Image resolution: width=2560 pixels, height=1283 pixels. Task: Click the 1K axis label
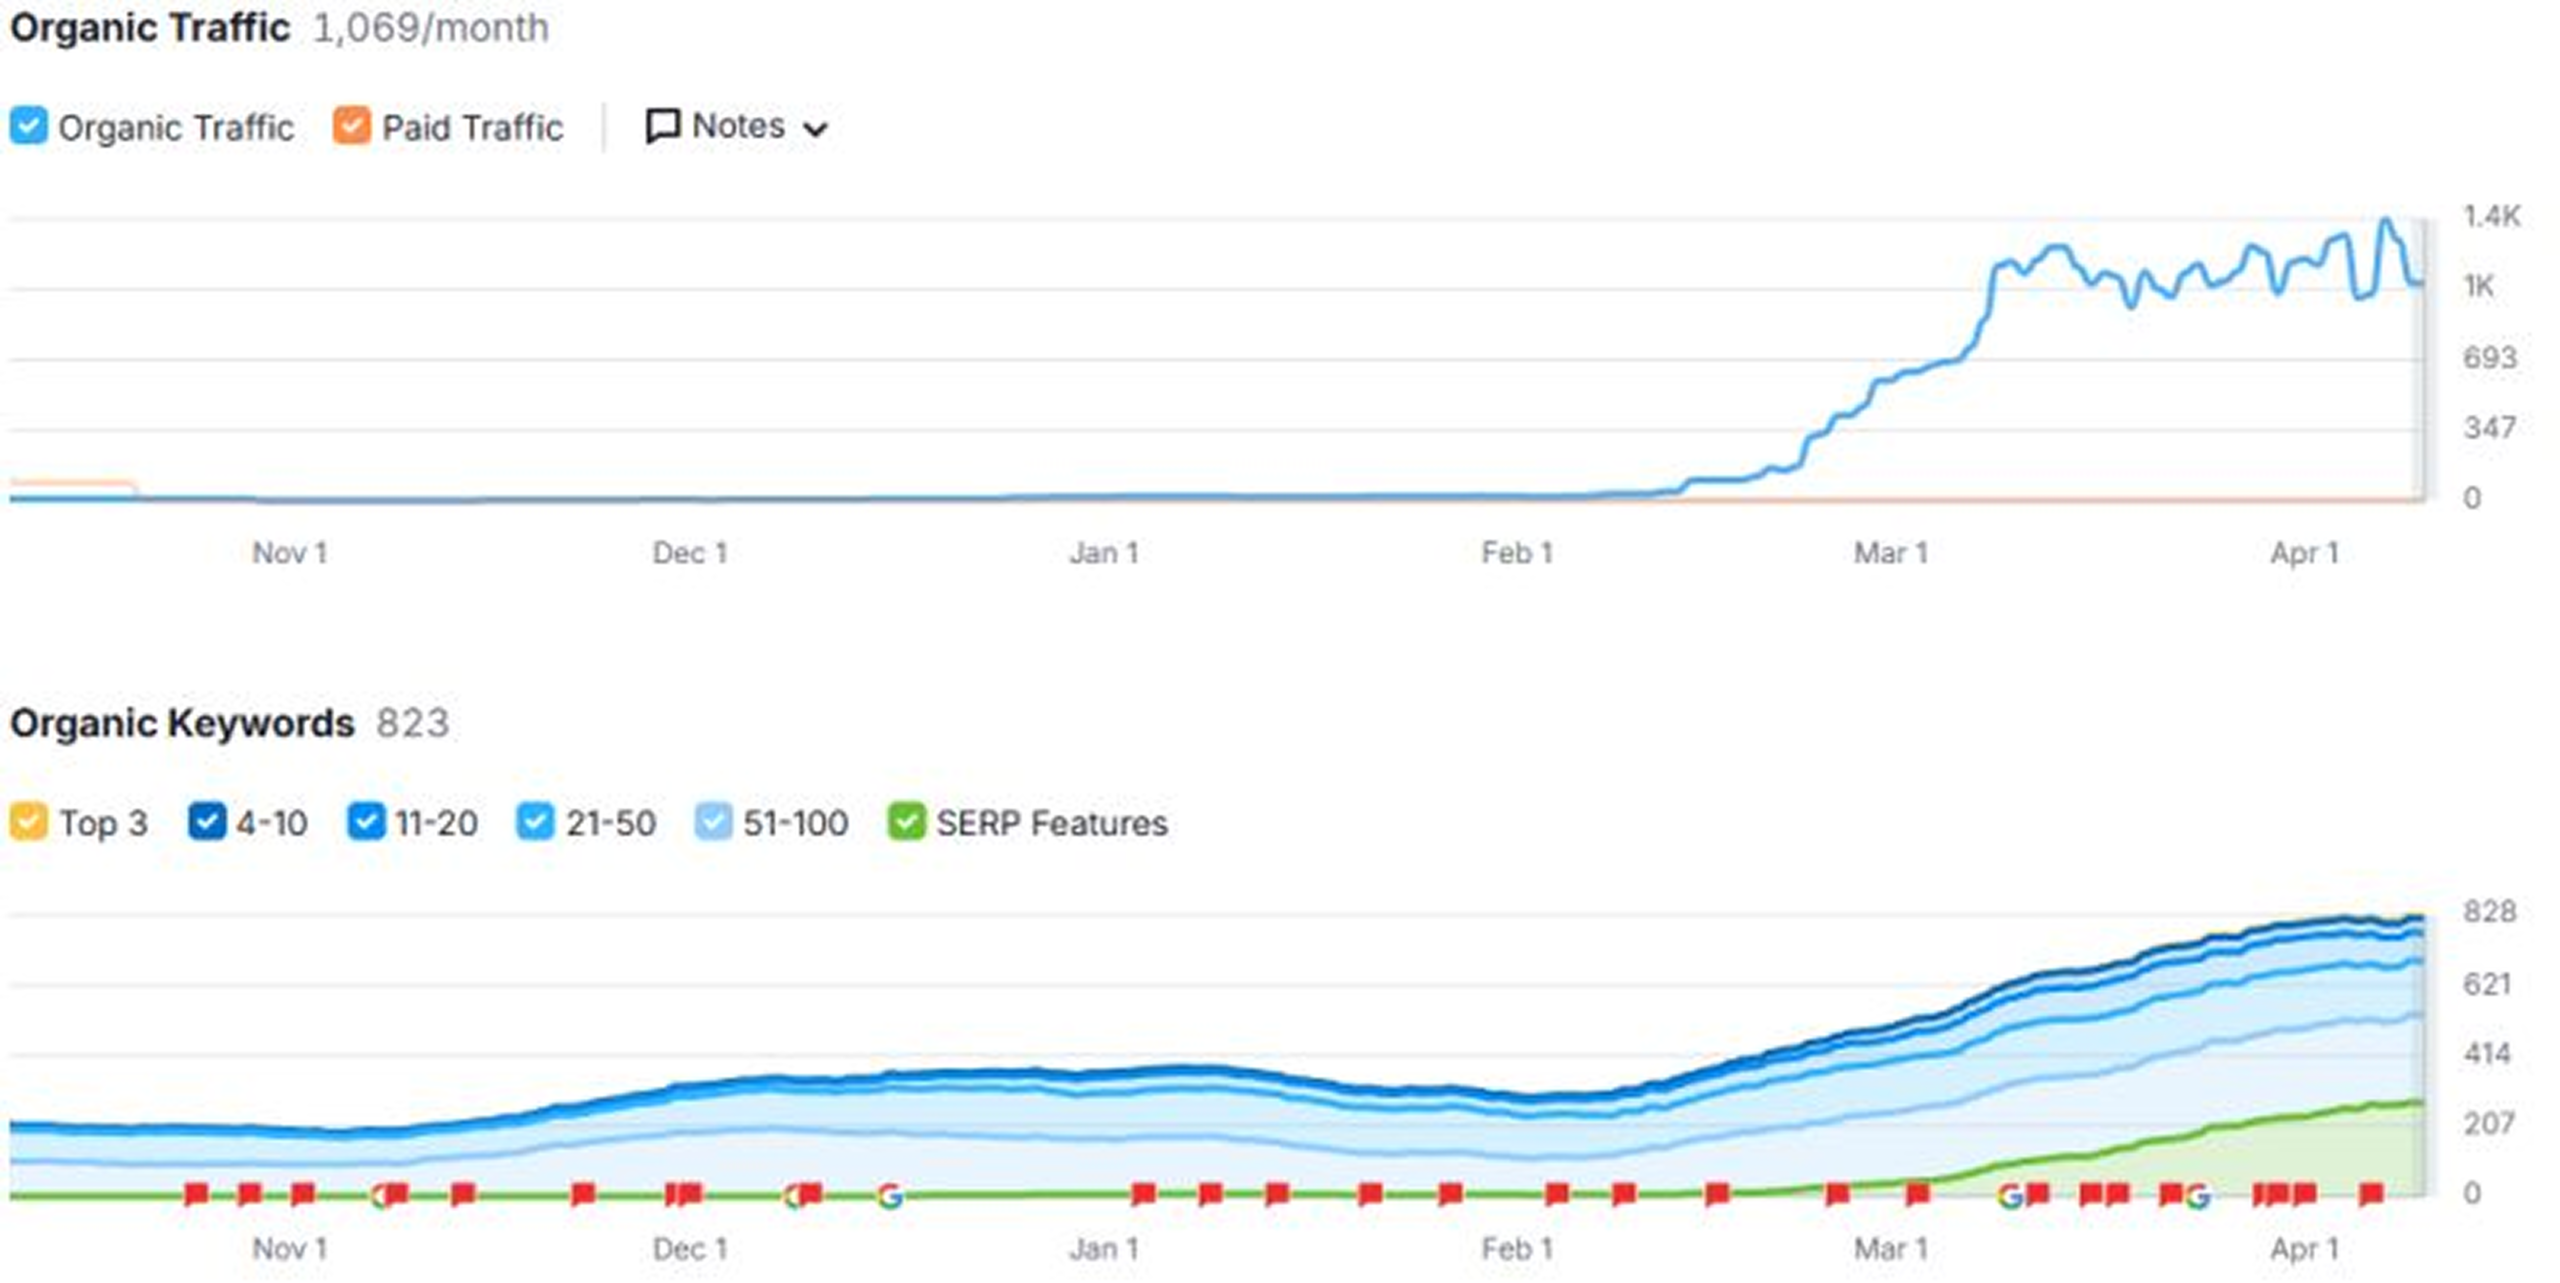2479,286
